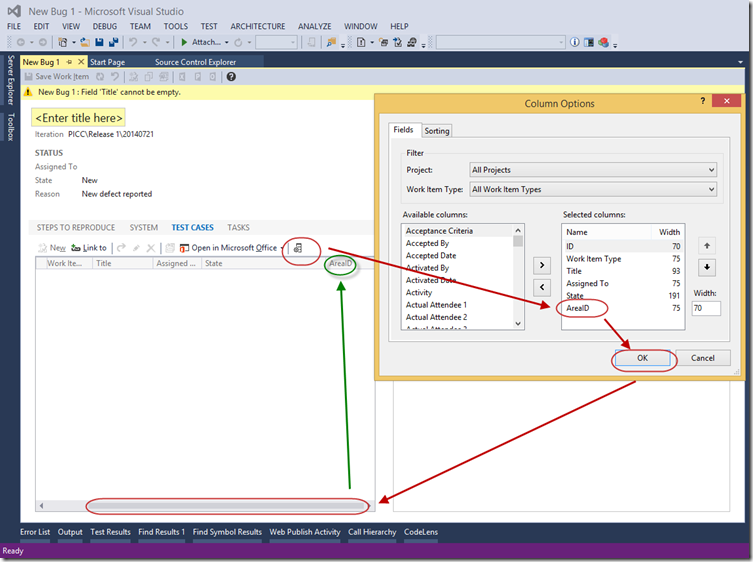The height and width of the screenshot is (562, 753).
Task: Click the delete link X icon
Action: click(x=151, y=248)
